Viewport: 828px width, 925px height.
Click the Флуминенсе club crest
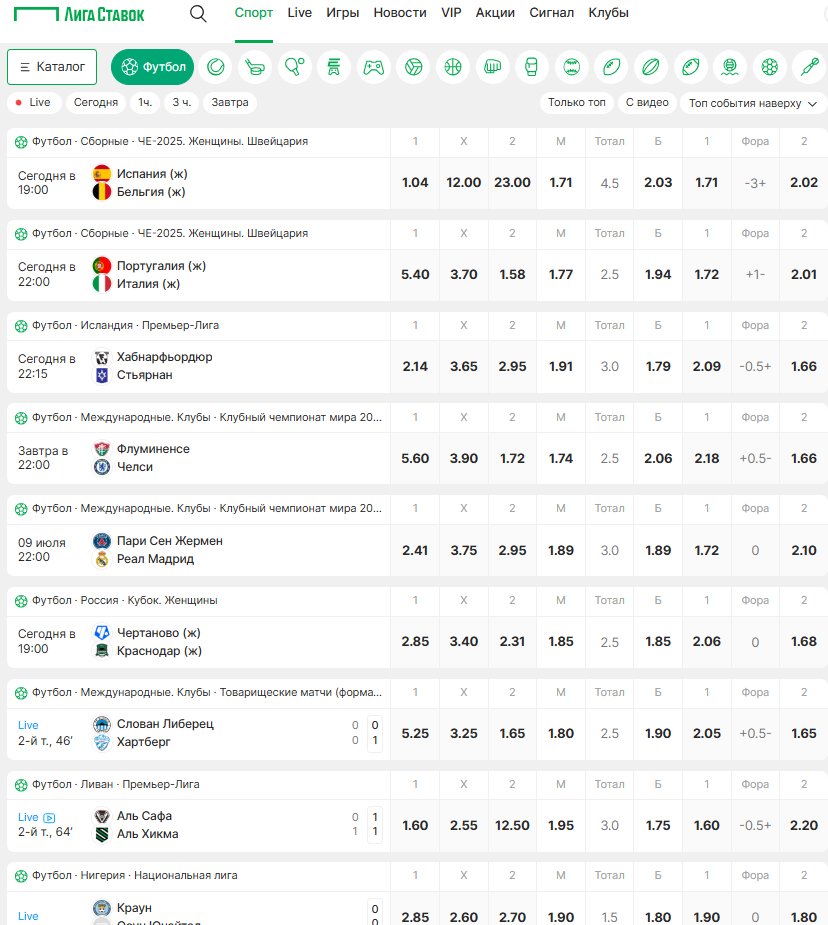[x=102, y=449]
